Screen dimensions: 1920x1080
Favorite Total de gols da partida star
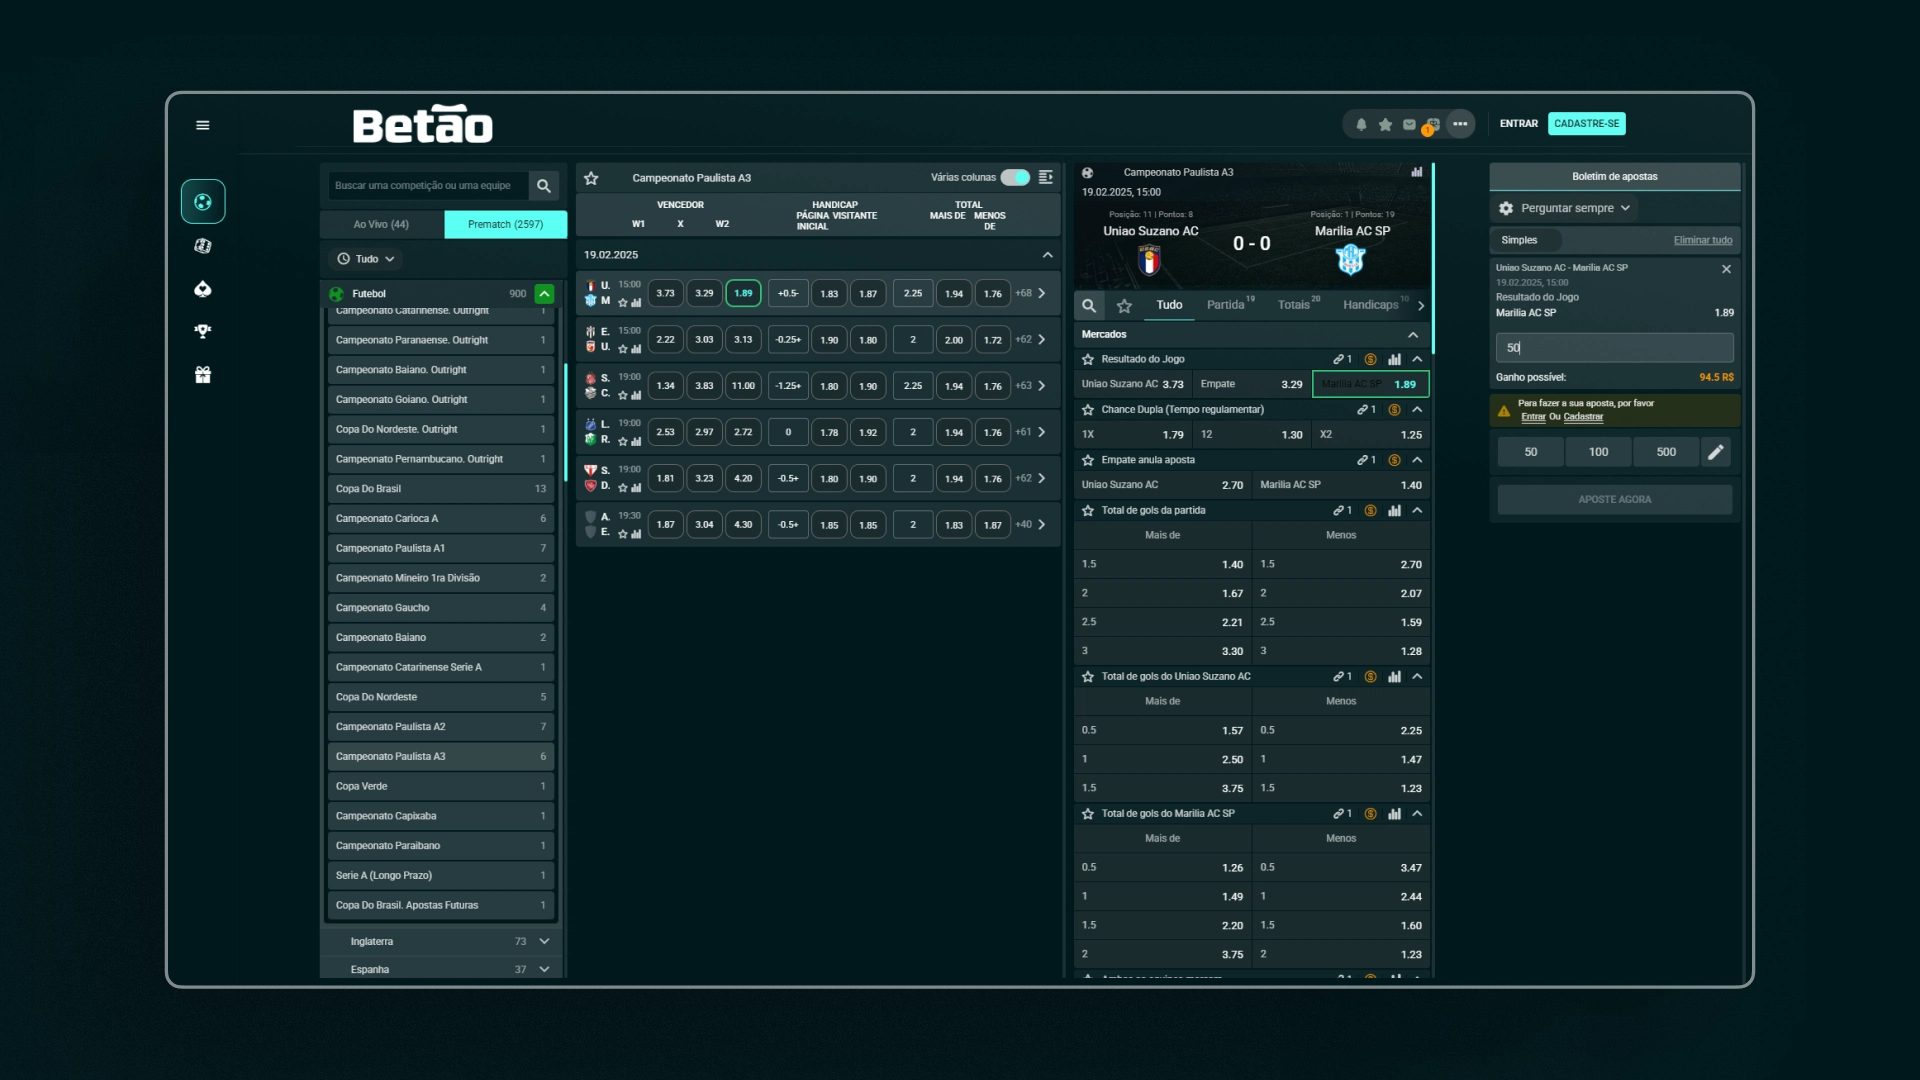point(1088,510)
